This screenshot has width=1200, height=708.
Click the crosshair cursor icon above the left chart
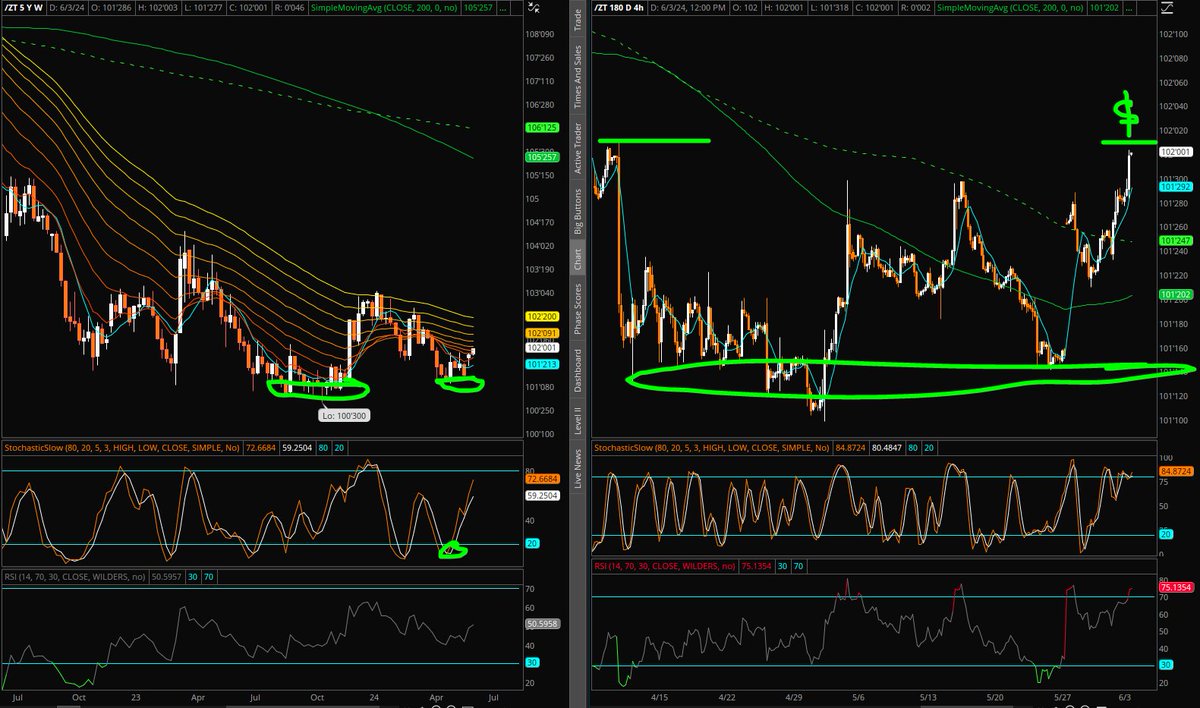point(533,7)
